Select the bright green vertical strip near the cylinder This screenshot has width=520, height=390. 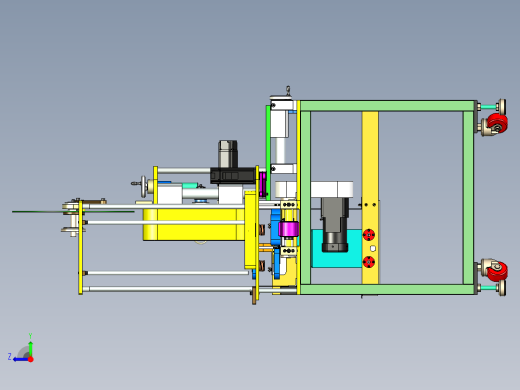(x=268, y=152)
